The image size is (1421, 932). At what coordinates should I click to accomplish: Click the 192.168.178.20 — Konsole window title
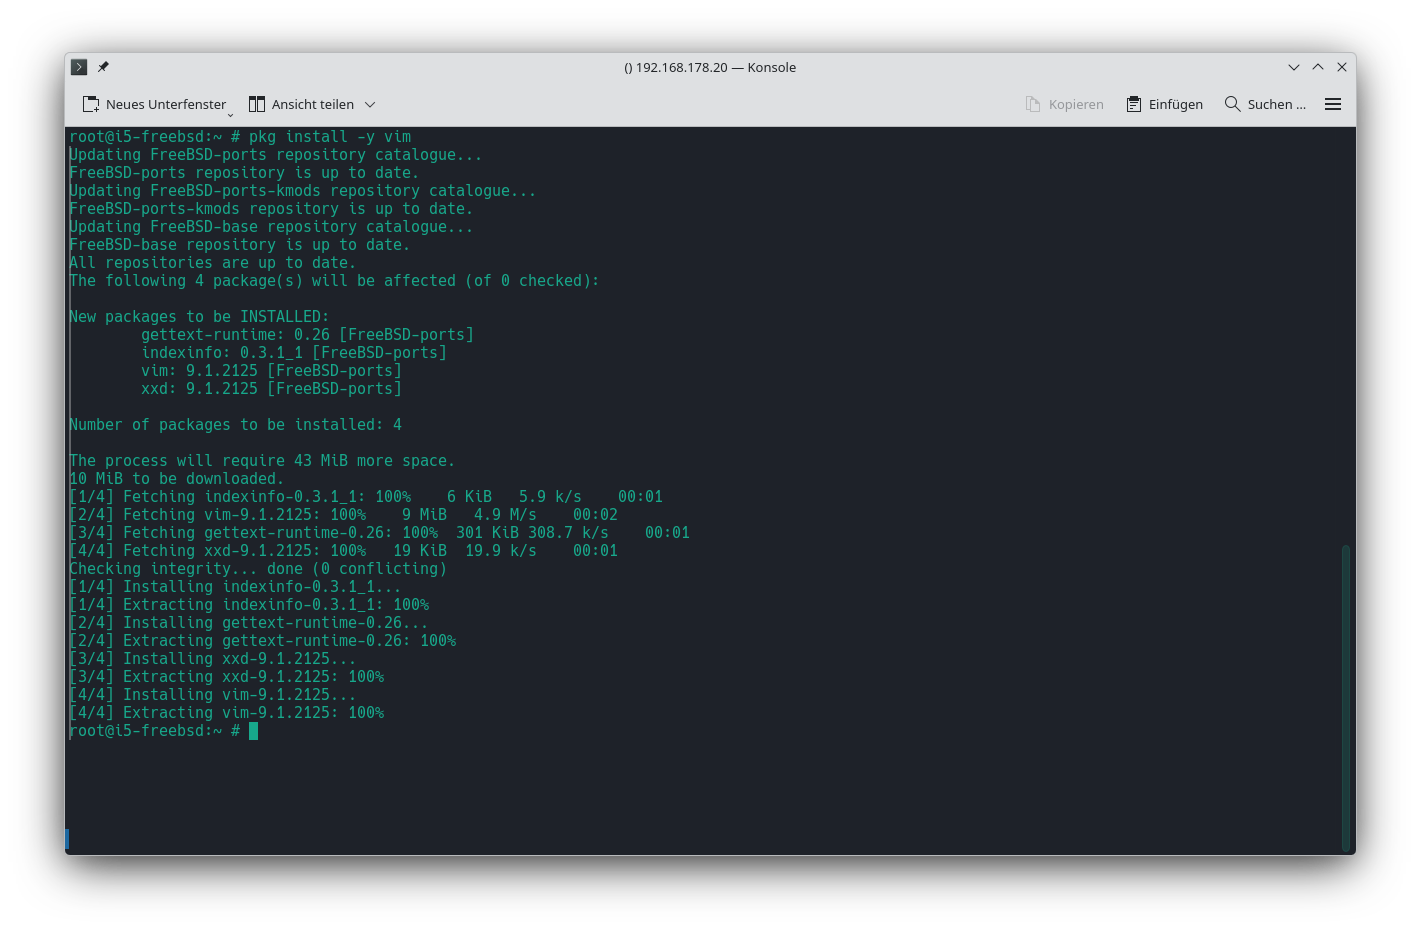pyautogui.click(x=710, y=67)
